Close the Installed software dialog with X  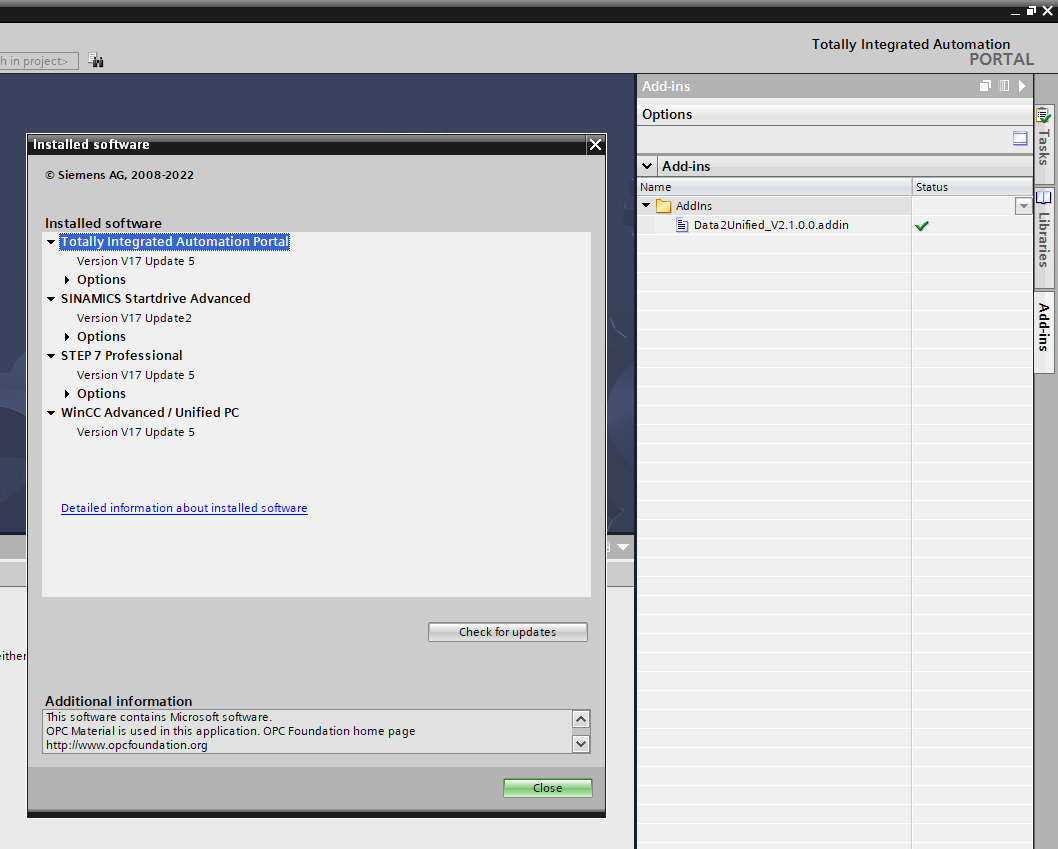click(x=595, y=144)
